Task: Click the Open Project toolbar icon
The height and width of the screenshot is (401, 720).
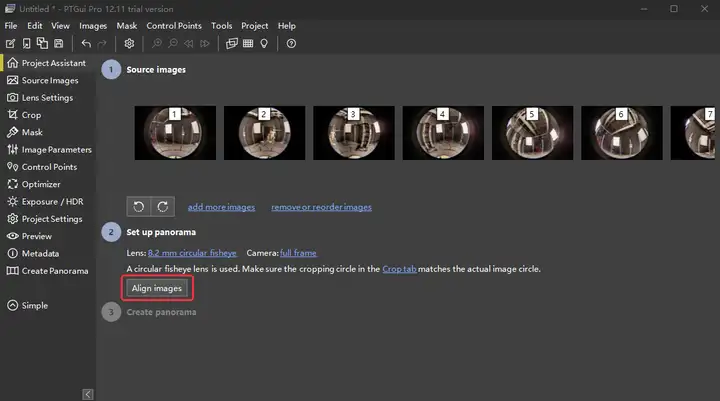Action: (26, 44)
